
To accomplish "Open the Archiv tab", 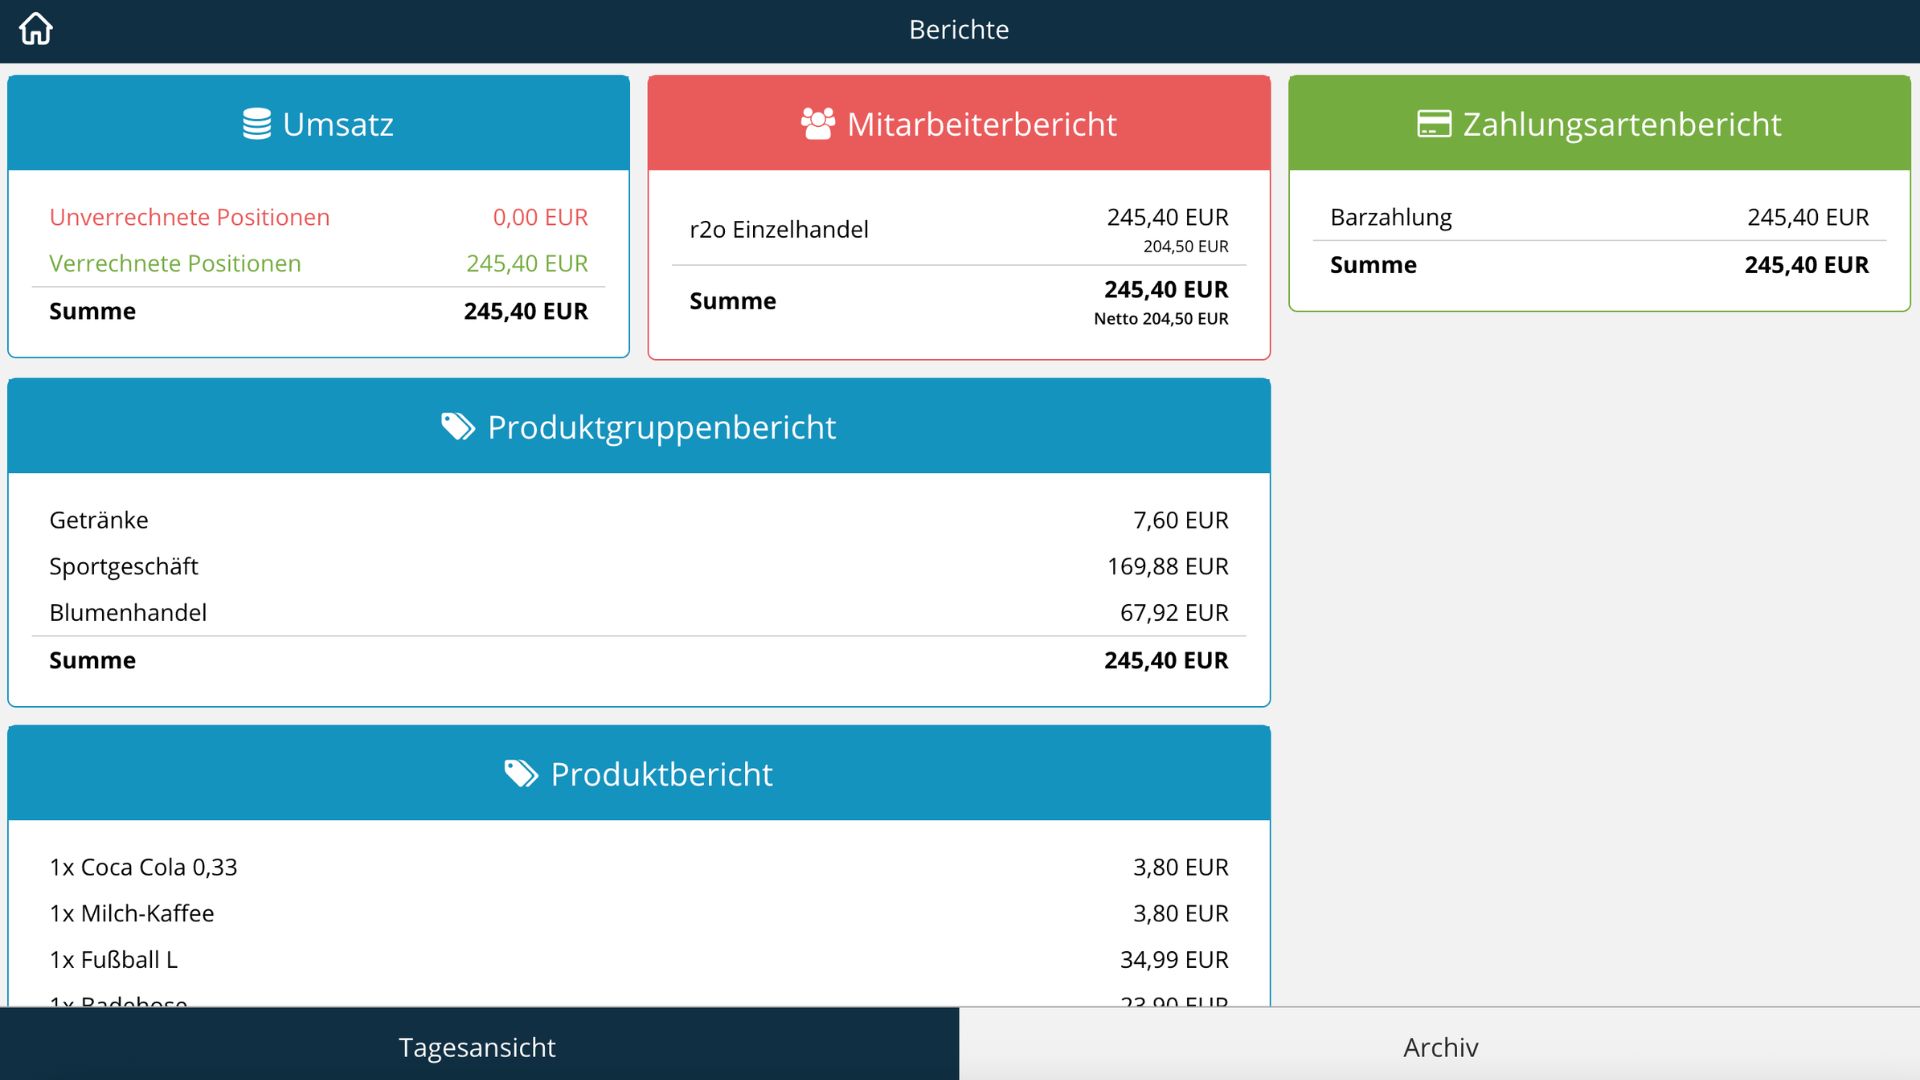I will (1440, 1044).
